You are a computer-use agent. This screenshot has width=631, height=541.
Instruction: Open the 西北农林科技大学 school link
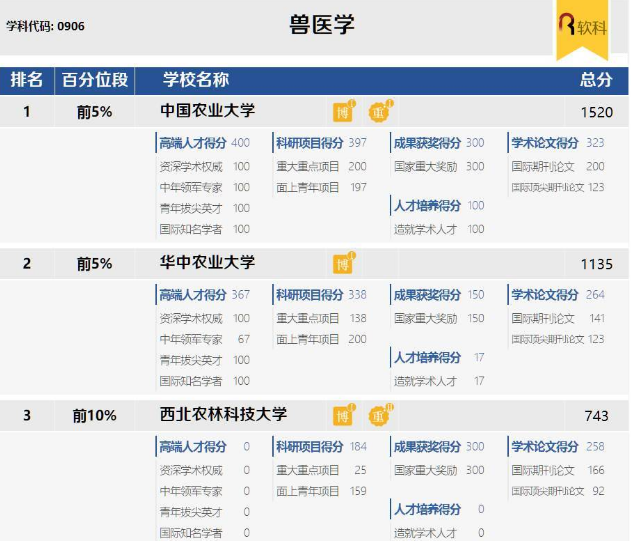224,414
